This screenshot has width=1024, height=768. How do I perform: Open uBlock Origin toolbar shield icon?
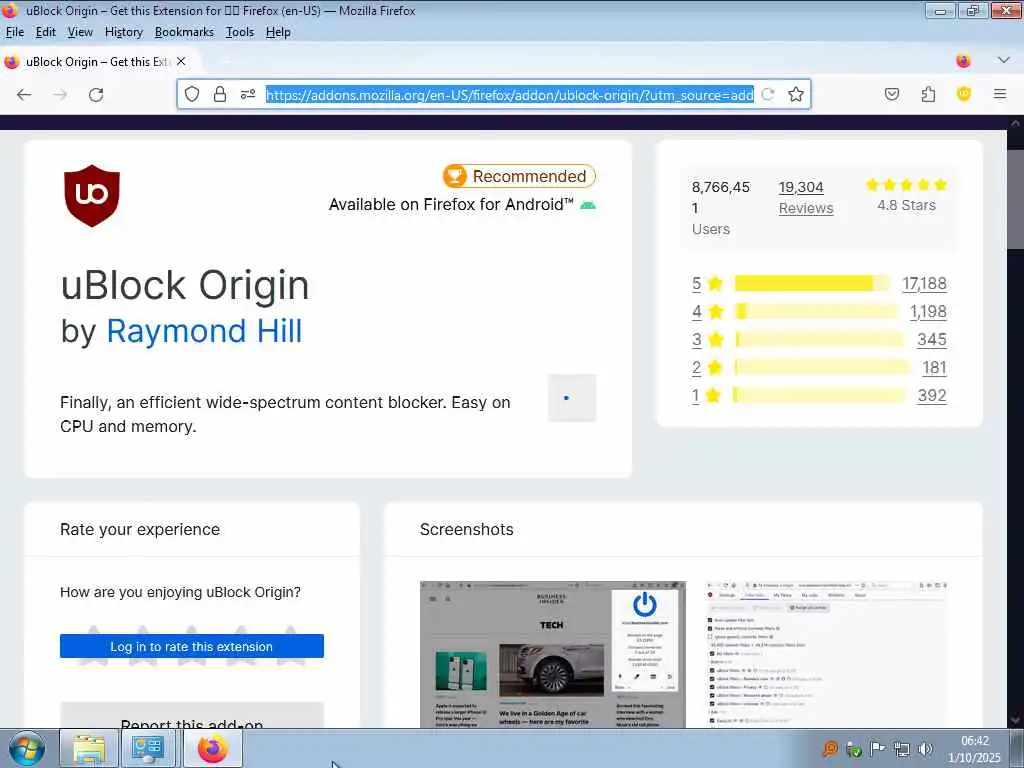point(964,94)
